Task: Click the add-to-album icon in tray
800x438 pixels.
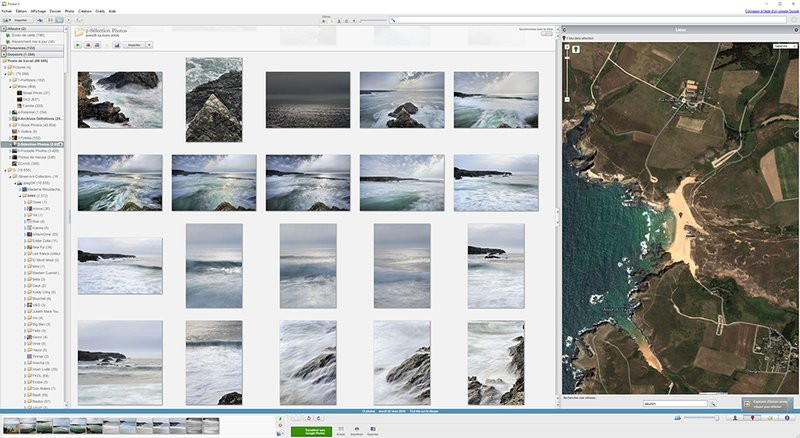Action: click(x=280, y=433)
